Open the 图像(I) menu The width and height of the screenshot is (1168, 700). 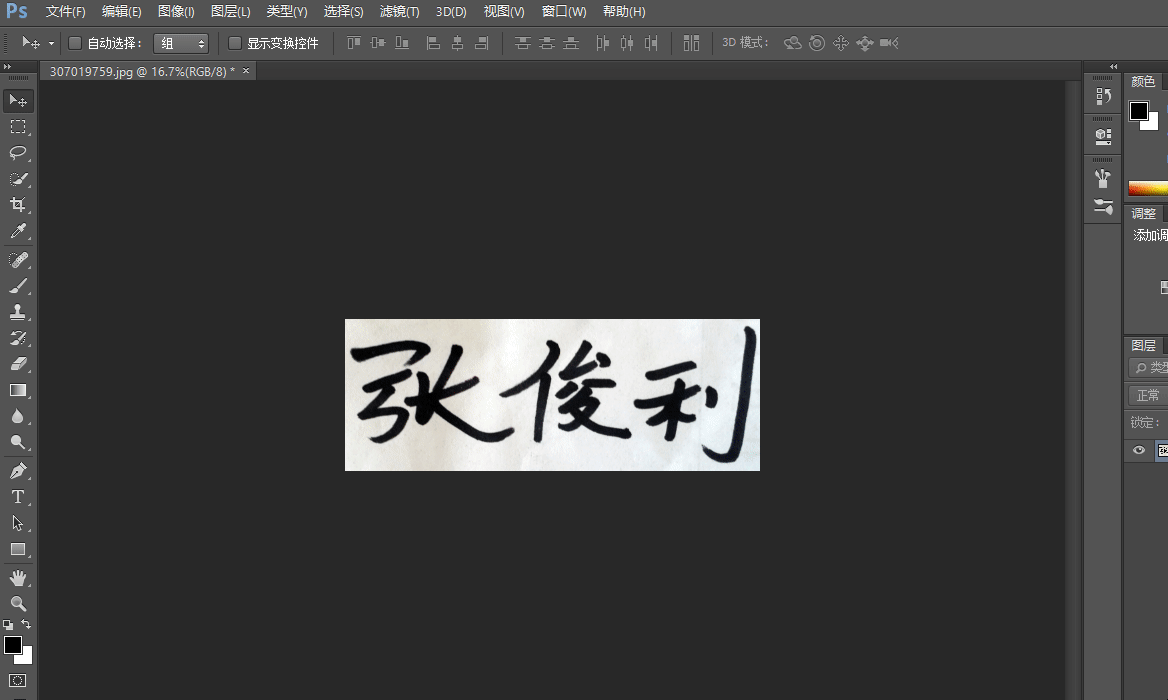(176, 12)
